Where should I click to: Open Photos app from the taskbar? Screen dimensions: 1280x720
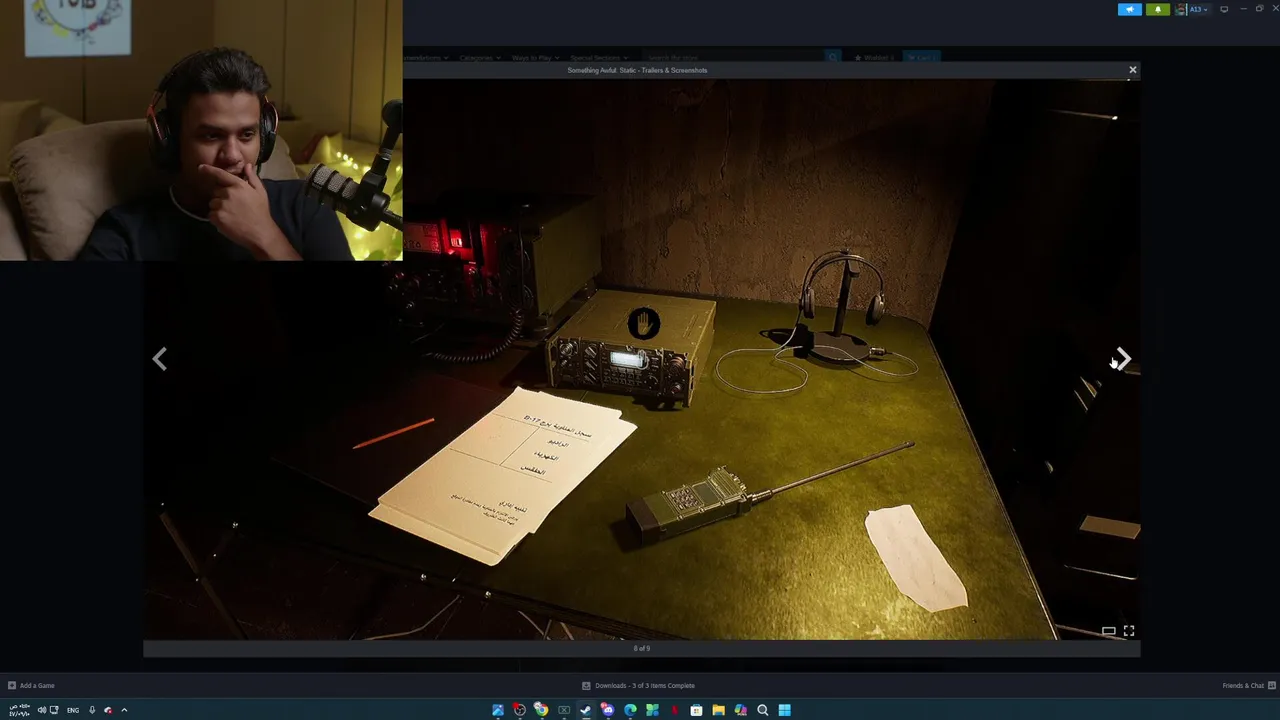coord(498,710)
